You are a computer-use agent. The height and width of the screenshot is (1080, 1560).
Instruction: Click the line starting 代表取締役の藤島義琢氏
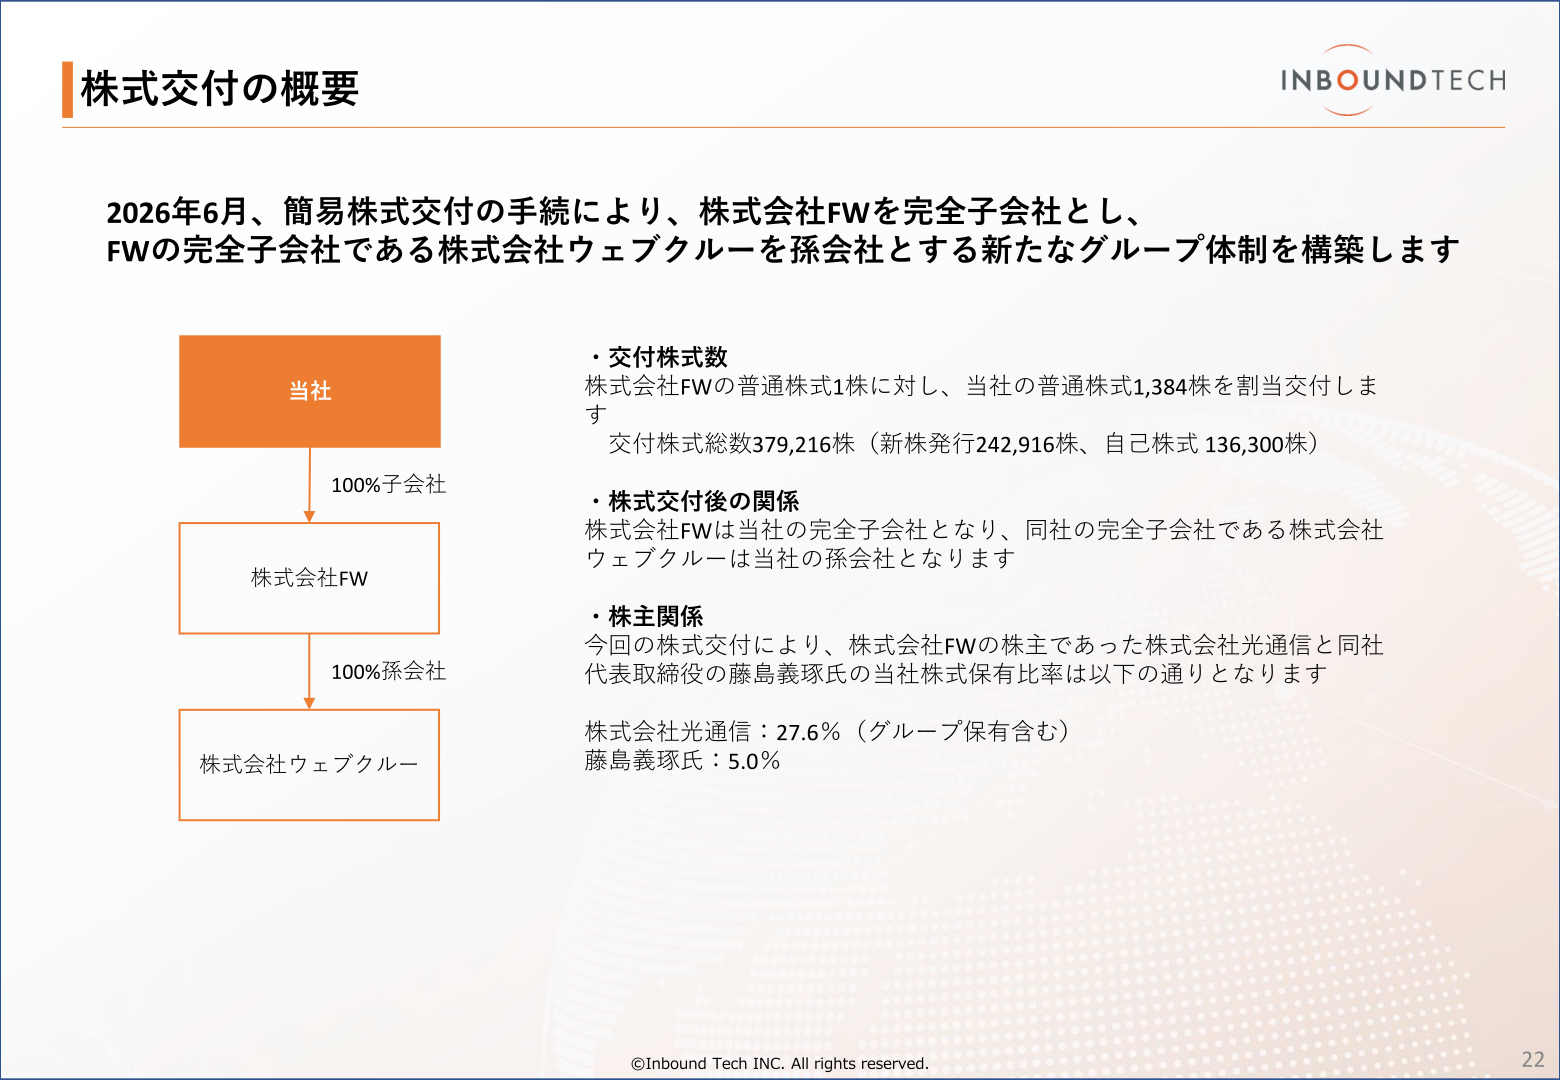(x=956, y=674)
